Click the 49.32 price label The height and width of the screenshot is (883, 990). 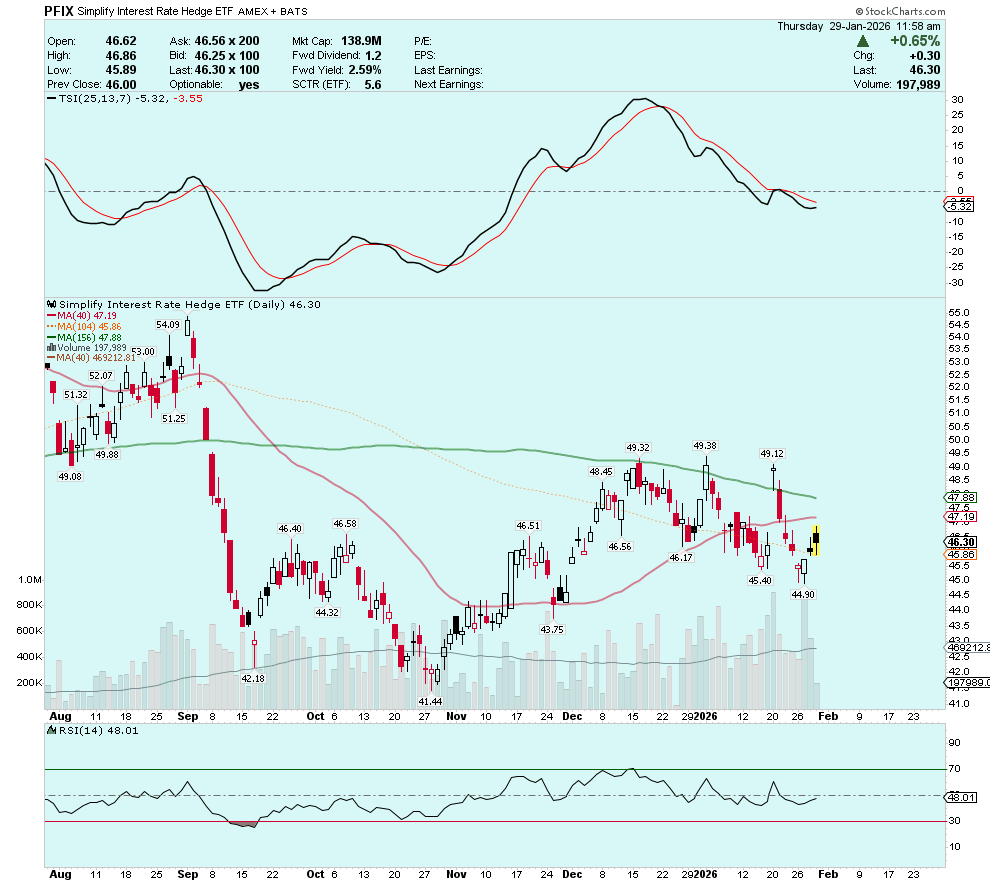click(x=638, y=447)
